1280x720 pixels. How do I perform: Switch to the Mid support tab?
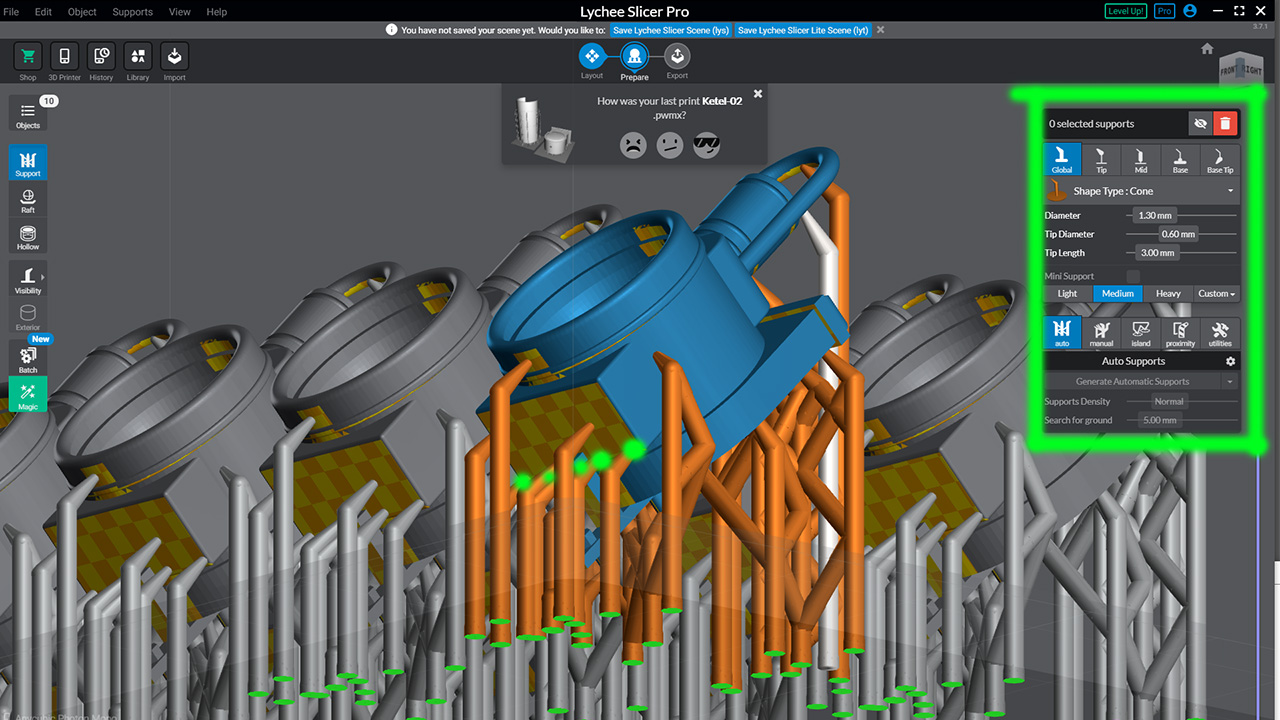[1141, 160]
